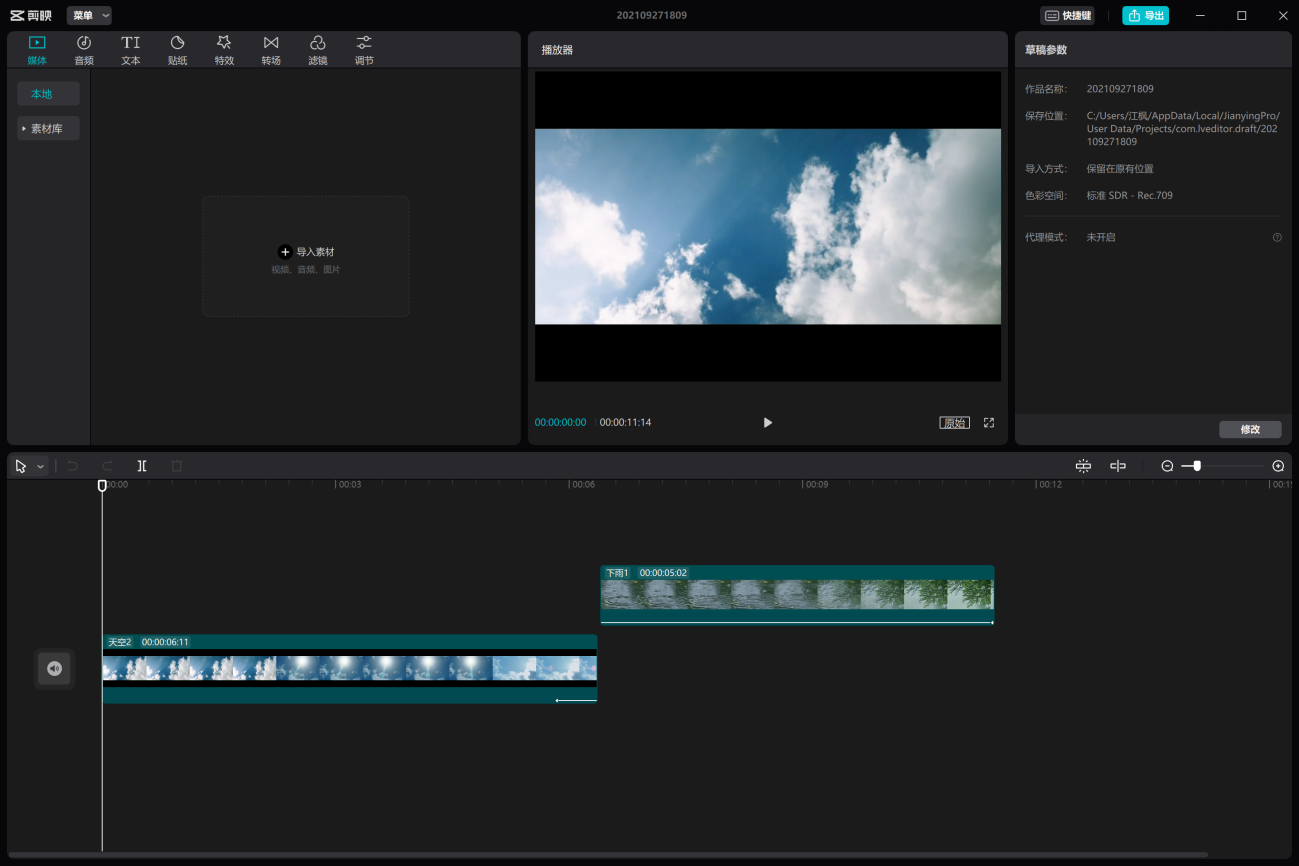1299x866 pixels.
Task: Click the 草稿参数 panel title
Action: coord(1046,49)
